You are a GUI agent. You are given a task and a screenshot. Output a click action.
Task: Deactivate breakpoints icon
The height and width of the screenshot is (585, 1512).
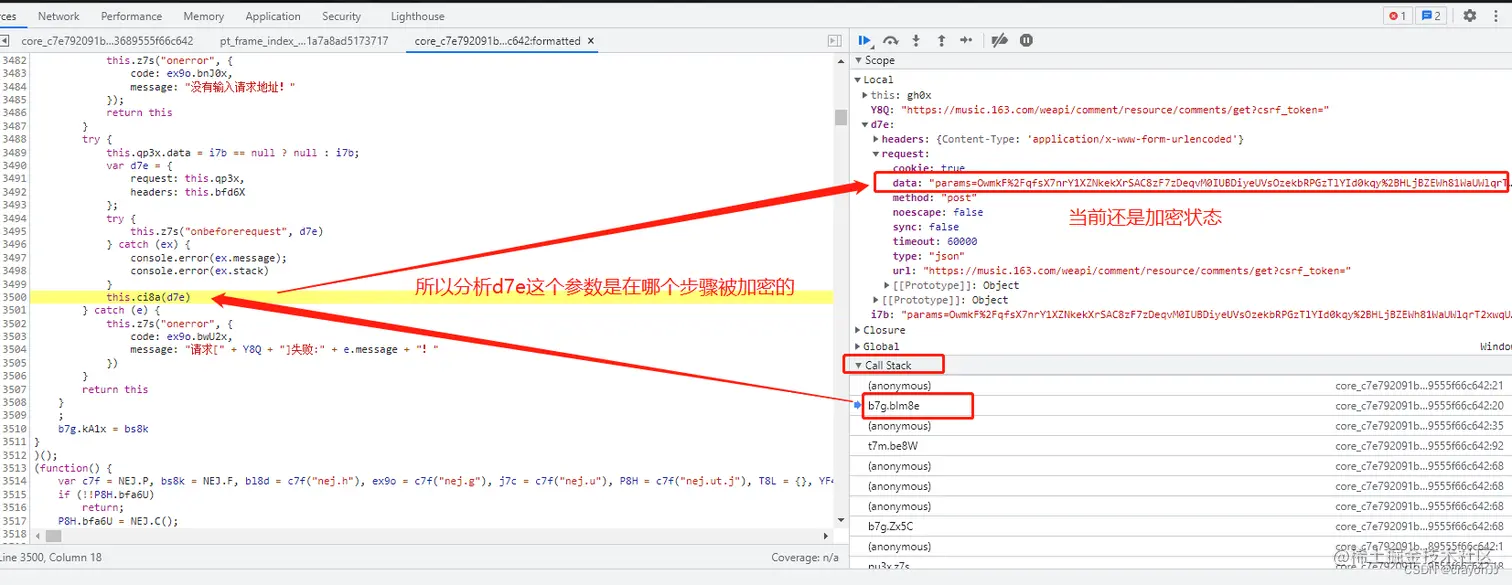point(999,40)
